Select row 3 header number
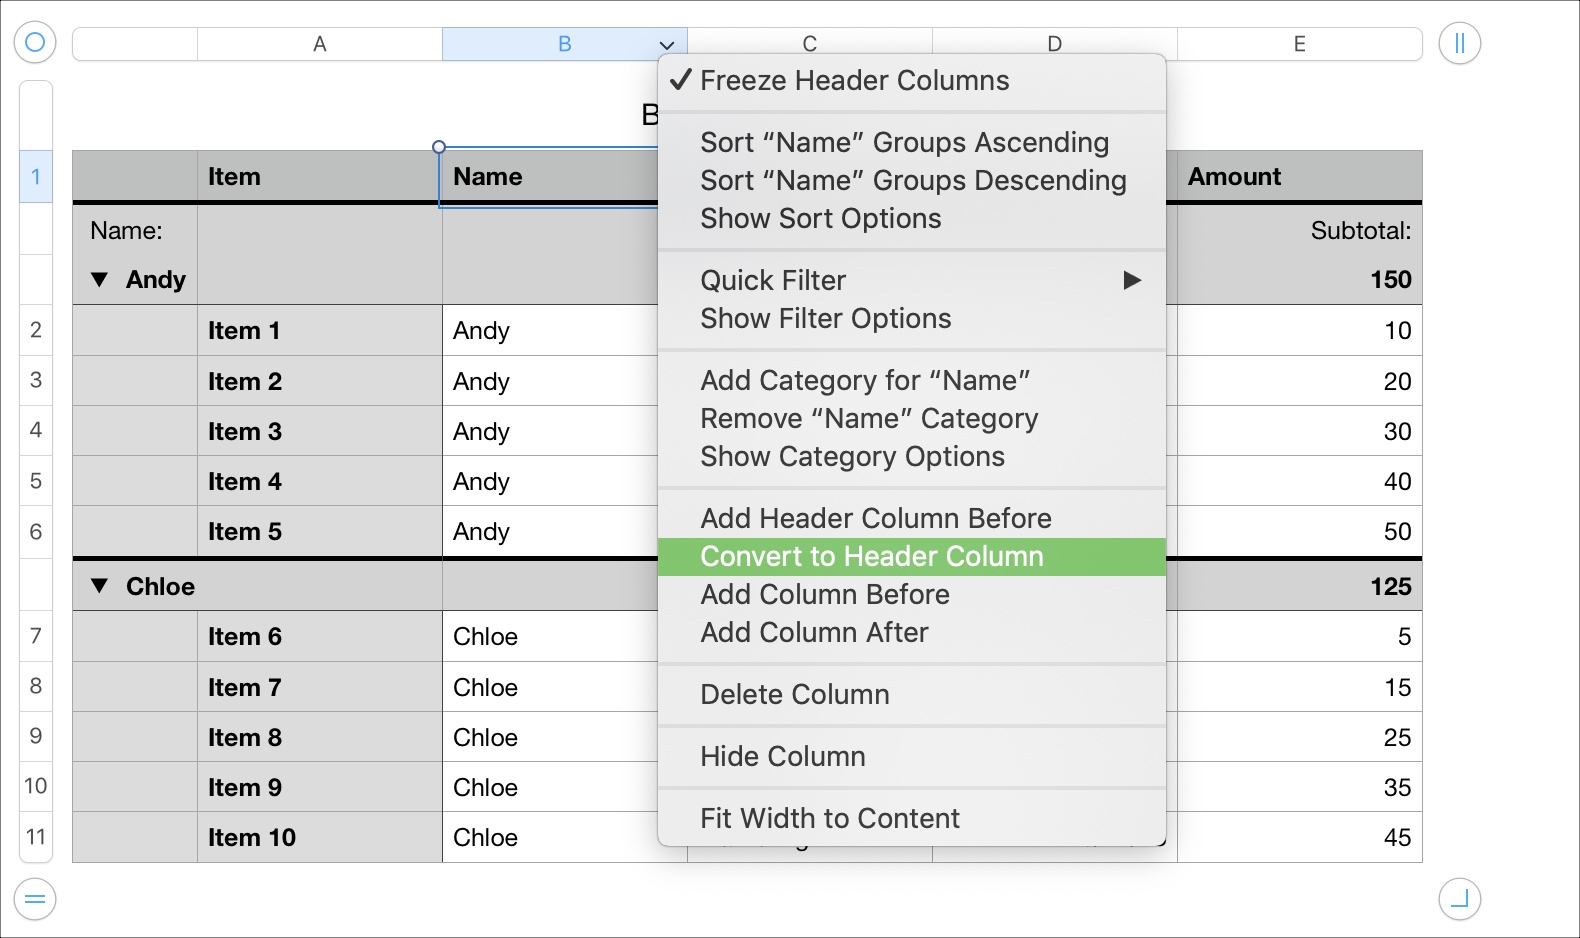Viewport: 1580px width, 938px height. (x=36, y=380)
